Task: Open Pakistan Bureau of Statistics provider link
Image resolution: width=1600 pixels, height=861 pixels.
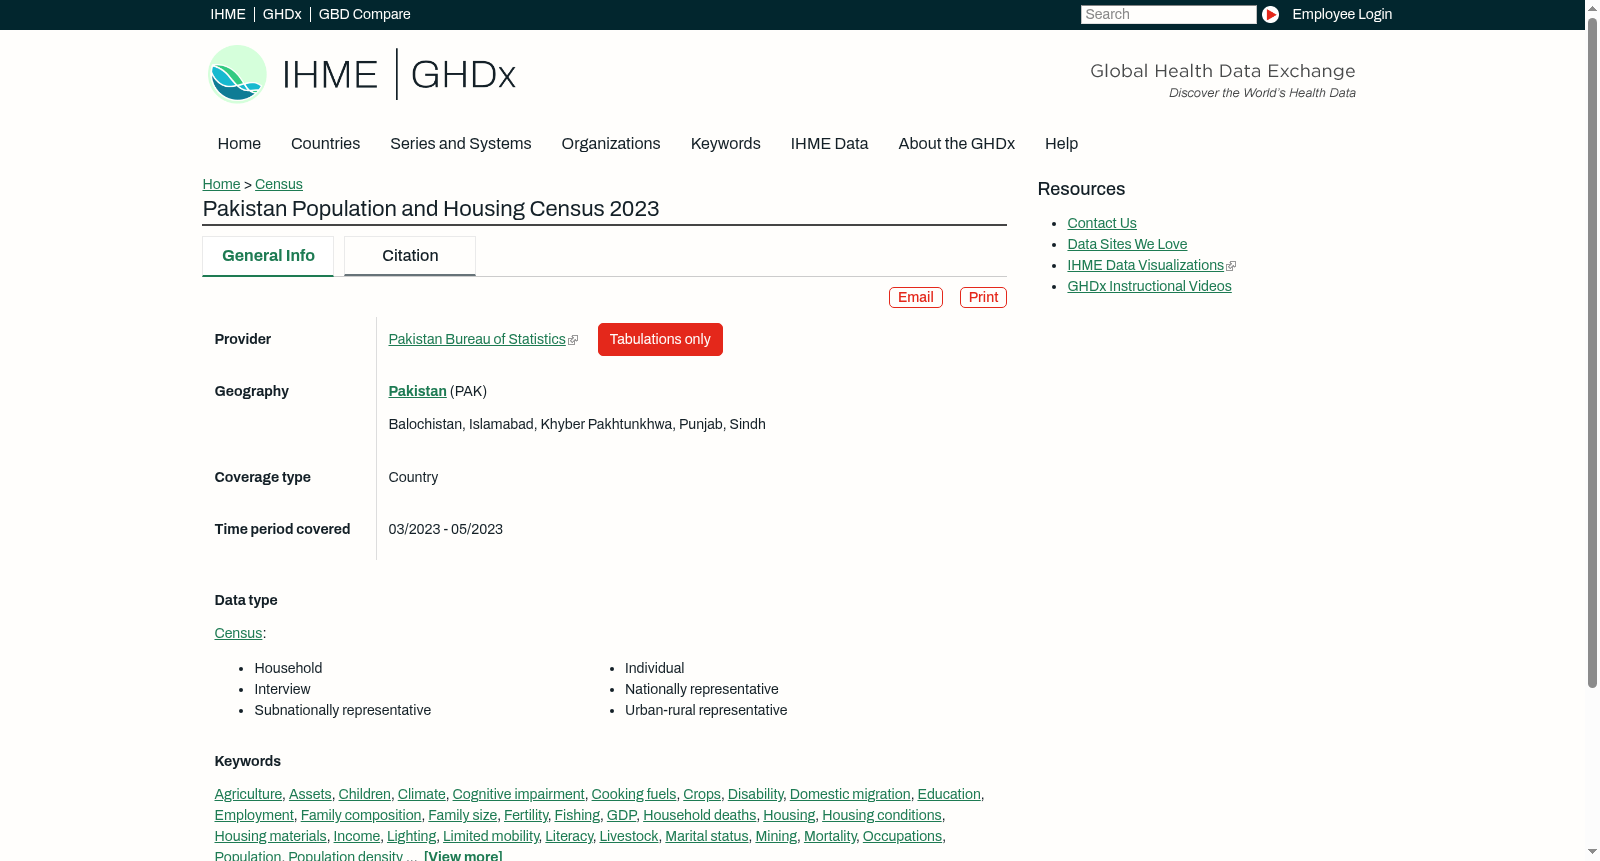Action: 477,339
